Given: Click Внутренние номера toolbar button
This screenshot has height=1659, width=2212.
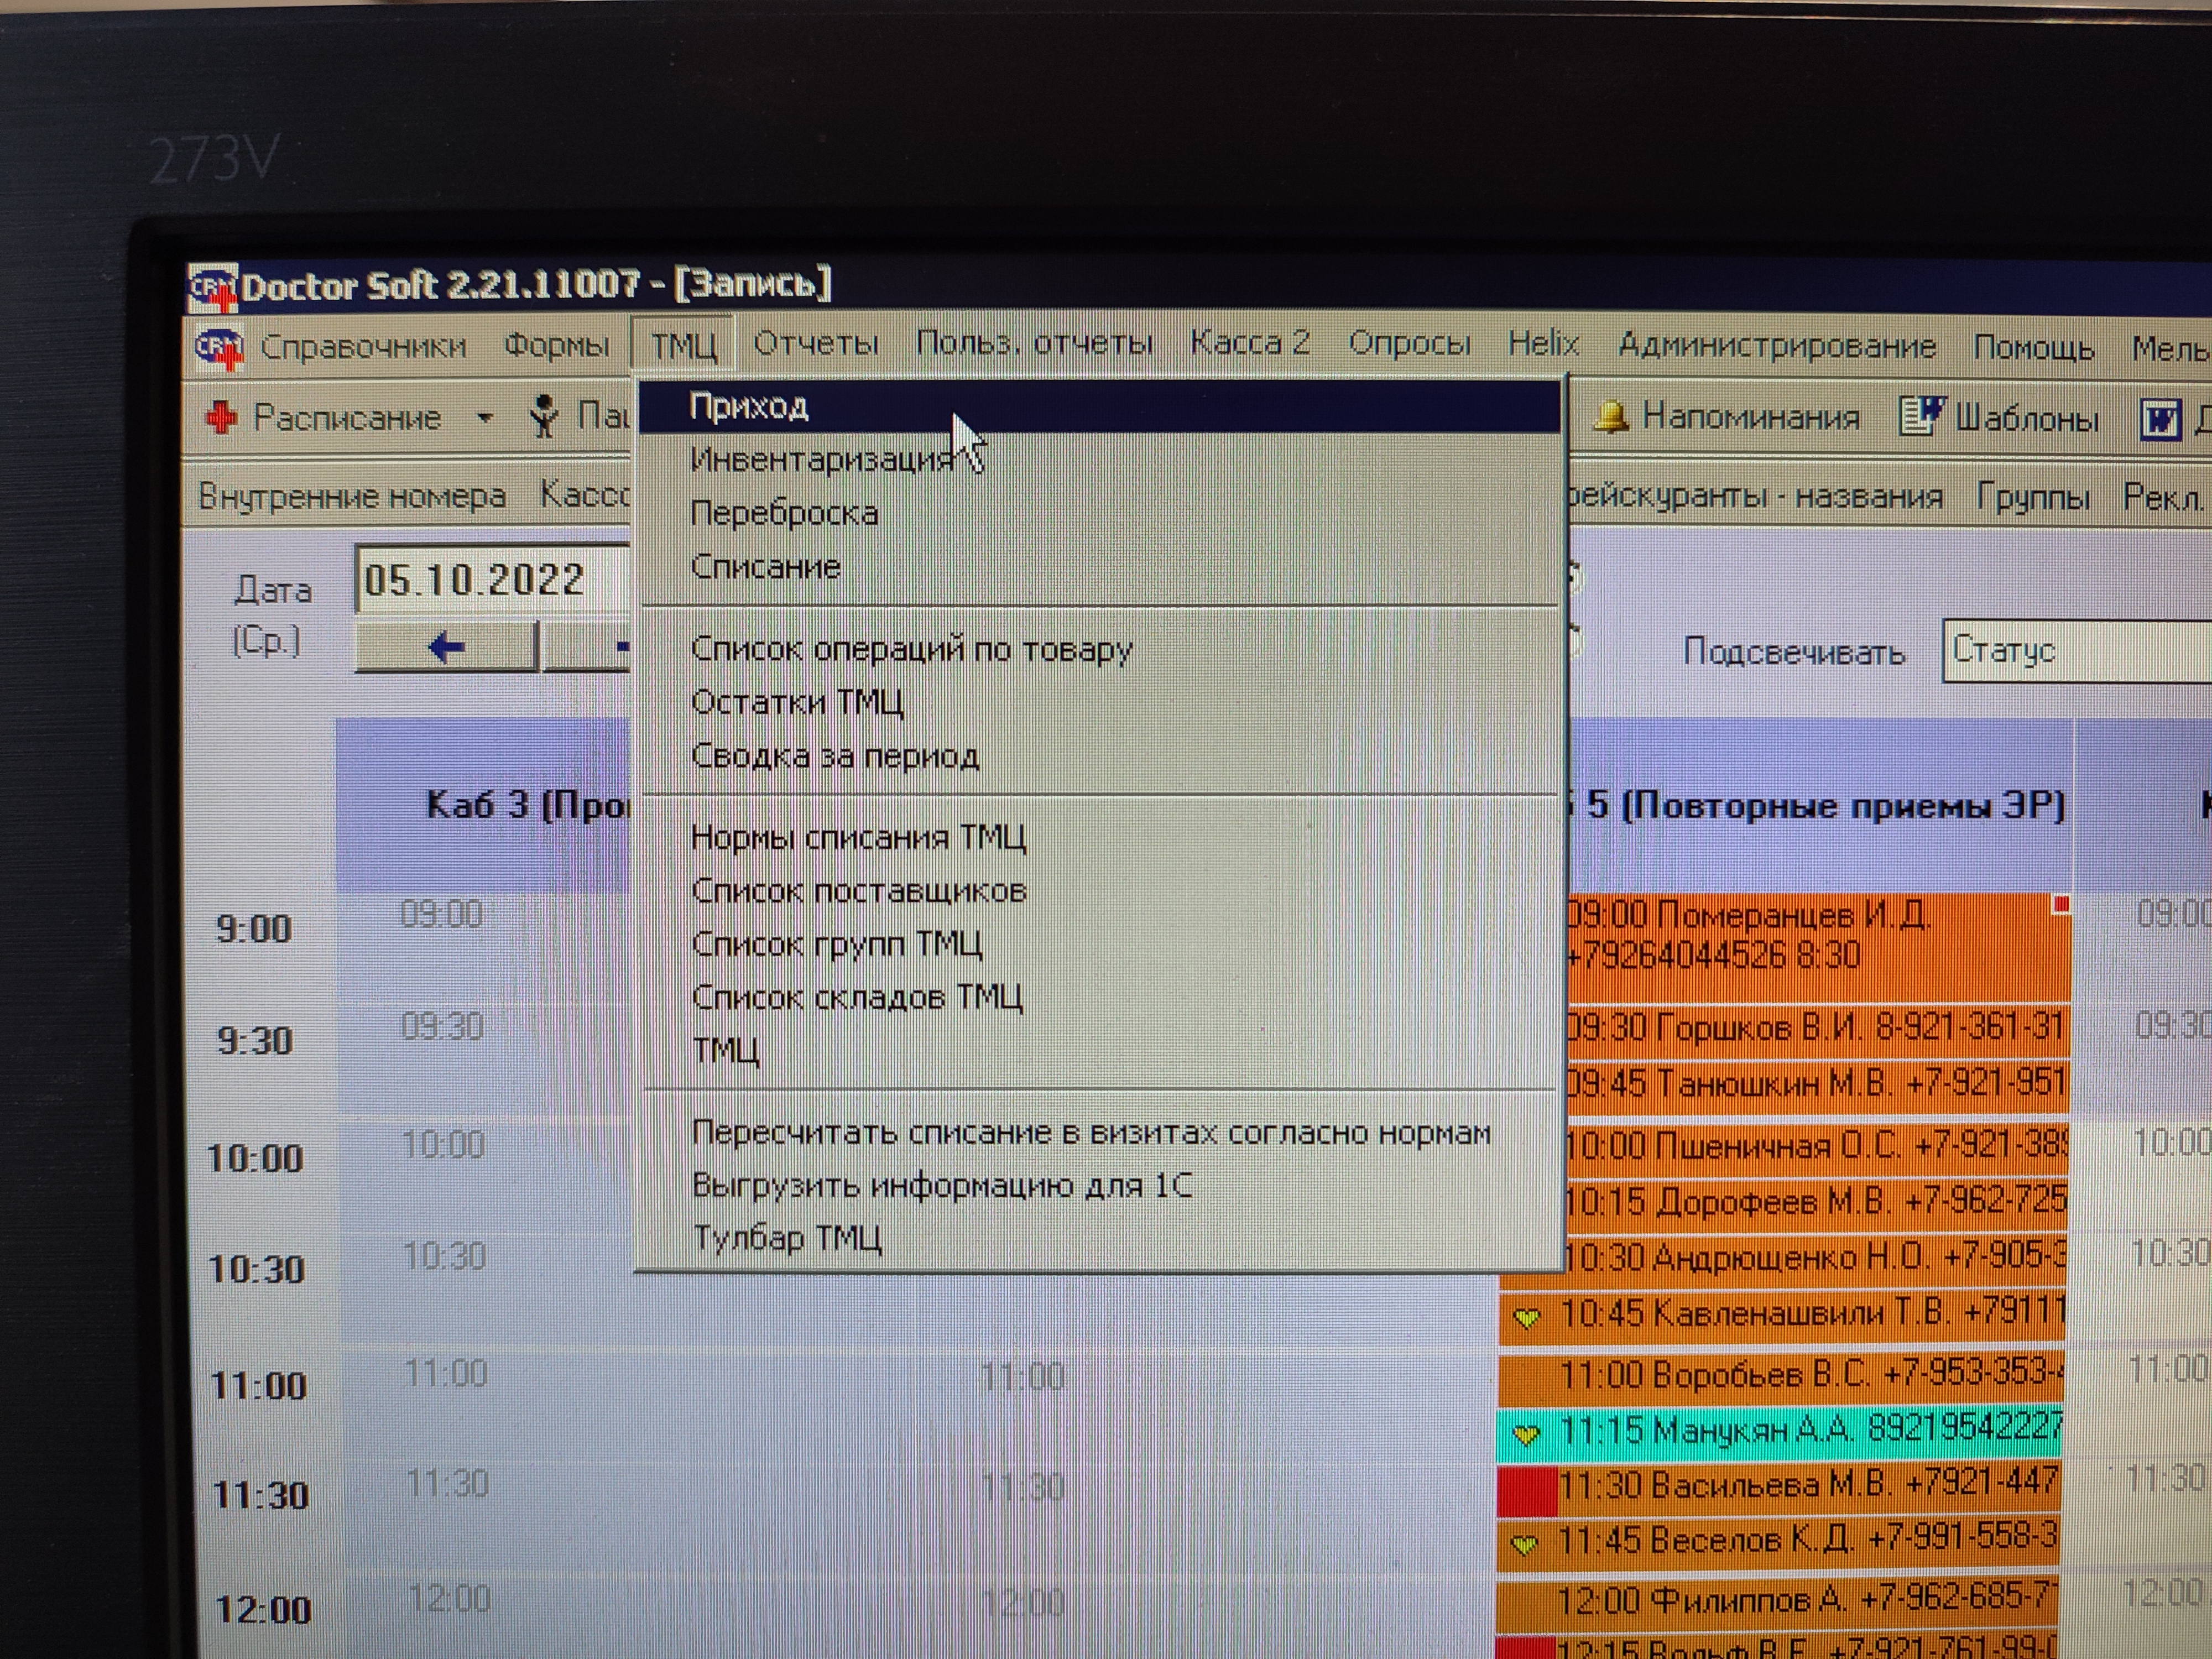Looking at the screenshot, I should coord(351,496).
